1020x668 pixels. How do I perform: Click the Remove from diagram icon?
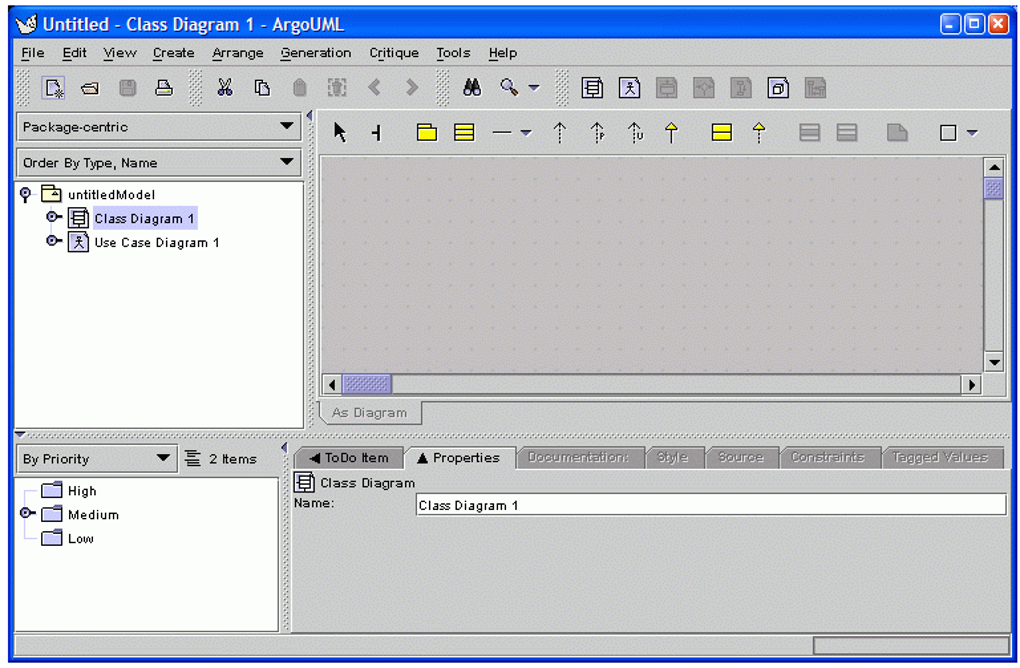[x=336, y=88]
